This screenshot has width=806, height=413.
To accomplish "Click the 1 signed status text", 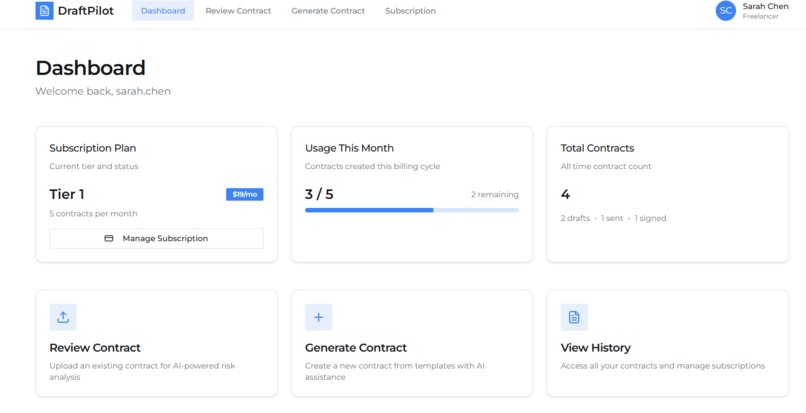I will [650, 218].
